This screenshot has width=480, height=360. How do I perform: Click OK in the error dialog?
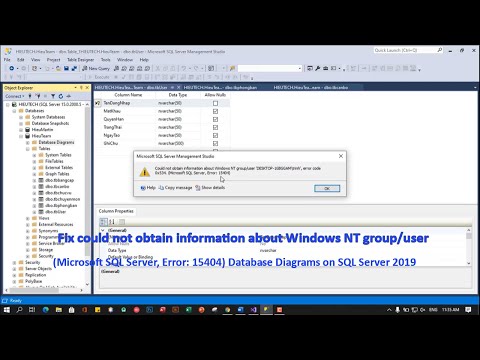[x=327, y=188]
